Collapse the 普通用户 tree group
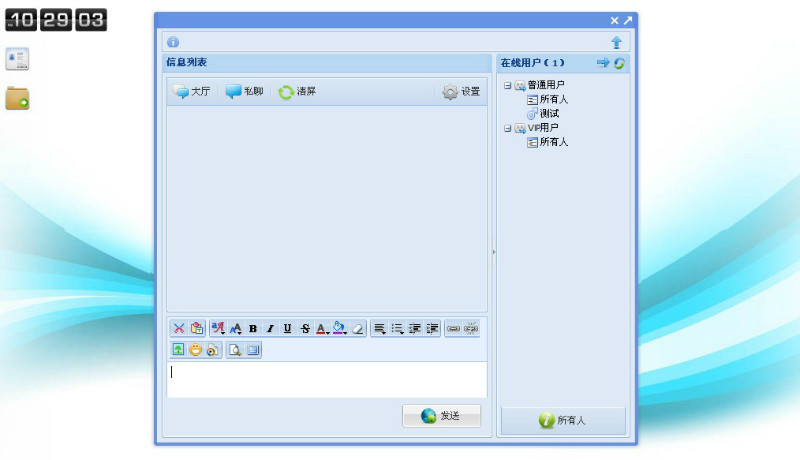This screenshot has height=460, width=800. pyautogui.click(x=508, y=85)
